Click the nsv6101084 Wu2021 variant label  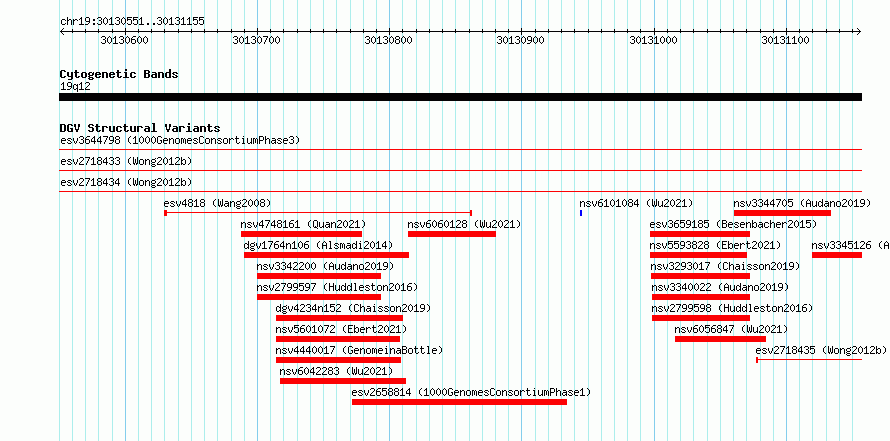(x=636, y=203)
